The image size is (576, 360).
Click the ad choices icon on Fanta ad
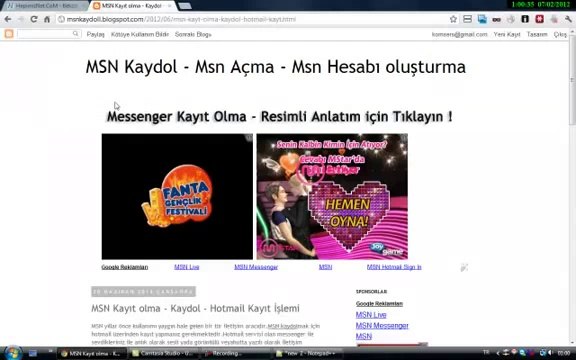(x=249, y=137)
